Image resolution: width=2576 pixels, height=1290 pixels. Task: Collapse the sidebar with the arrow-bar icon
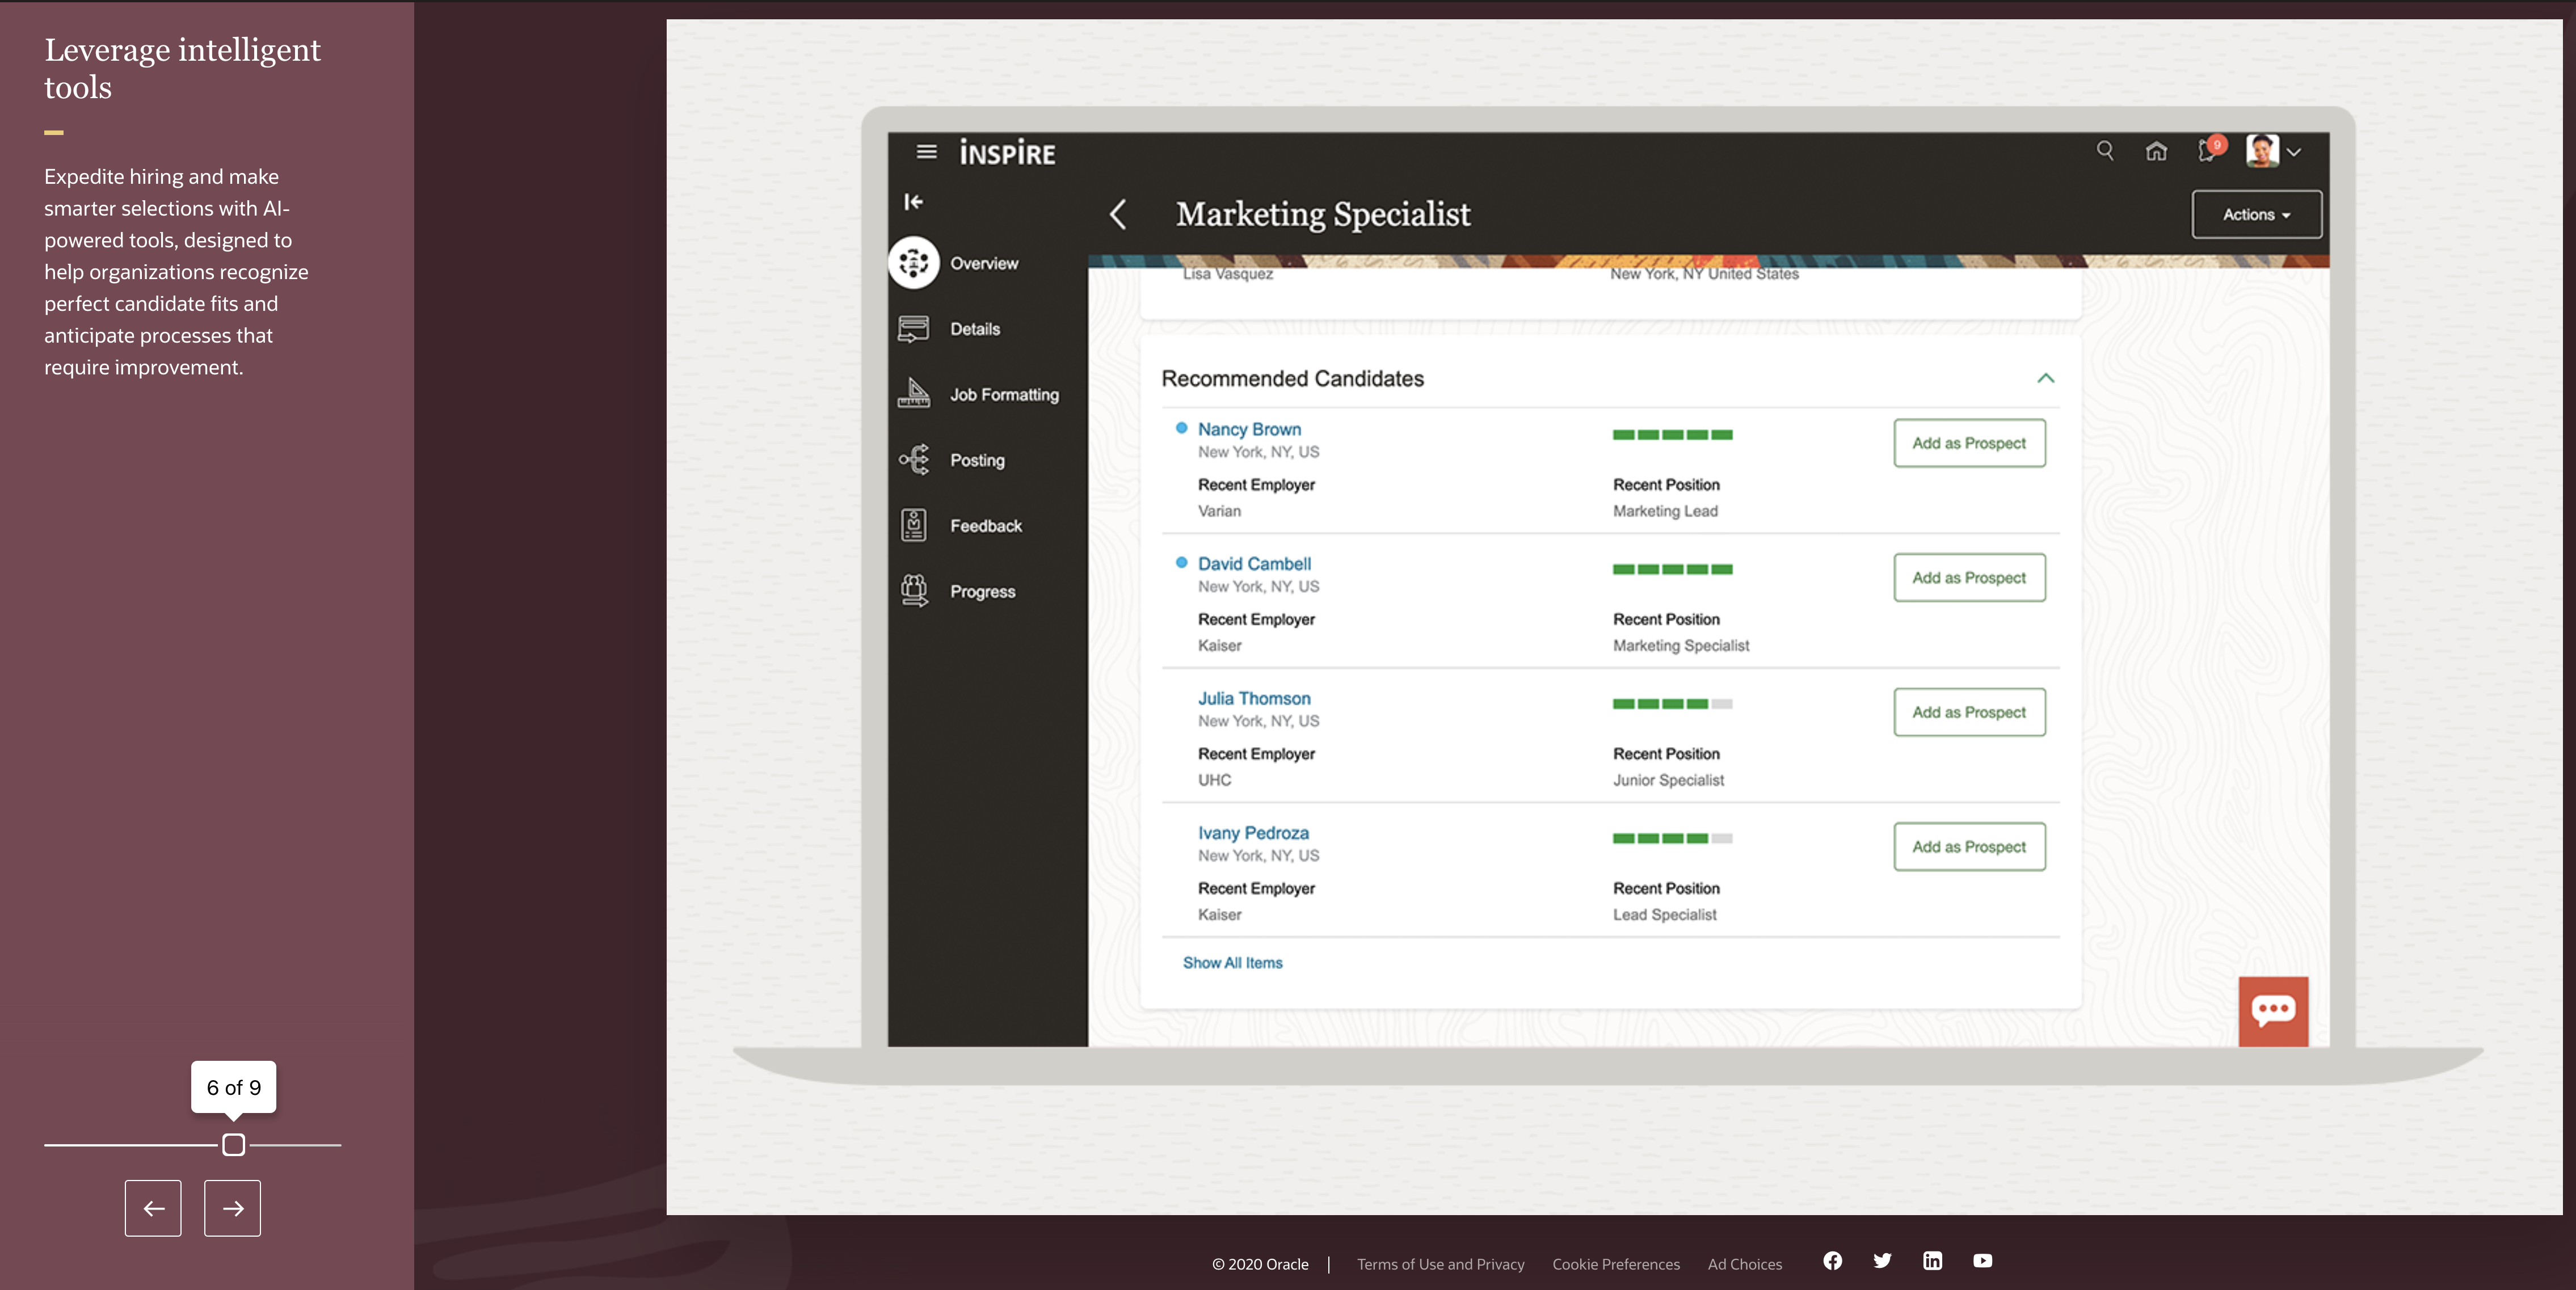[x=913, y=202]
